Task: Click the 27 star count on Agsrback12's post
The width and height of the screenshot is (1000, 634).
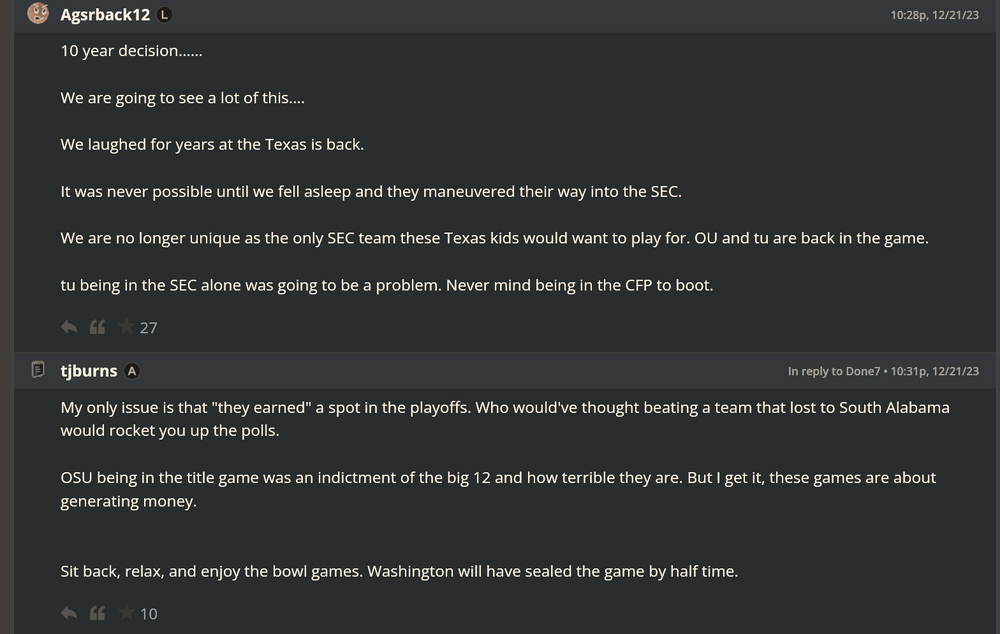Action: [x=149, y=328]
